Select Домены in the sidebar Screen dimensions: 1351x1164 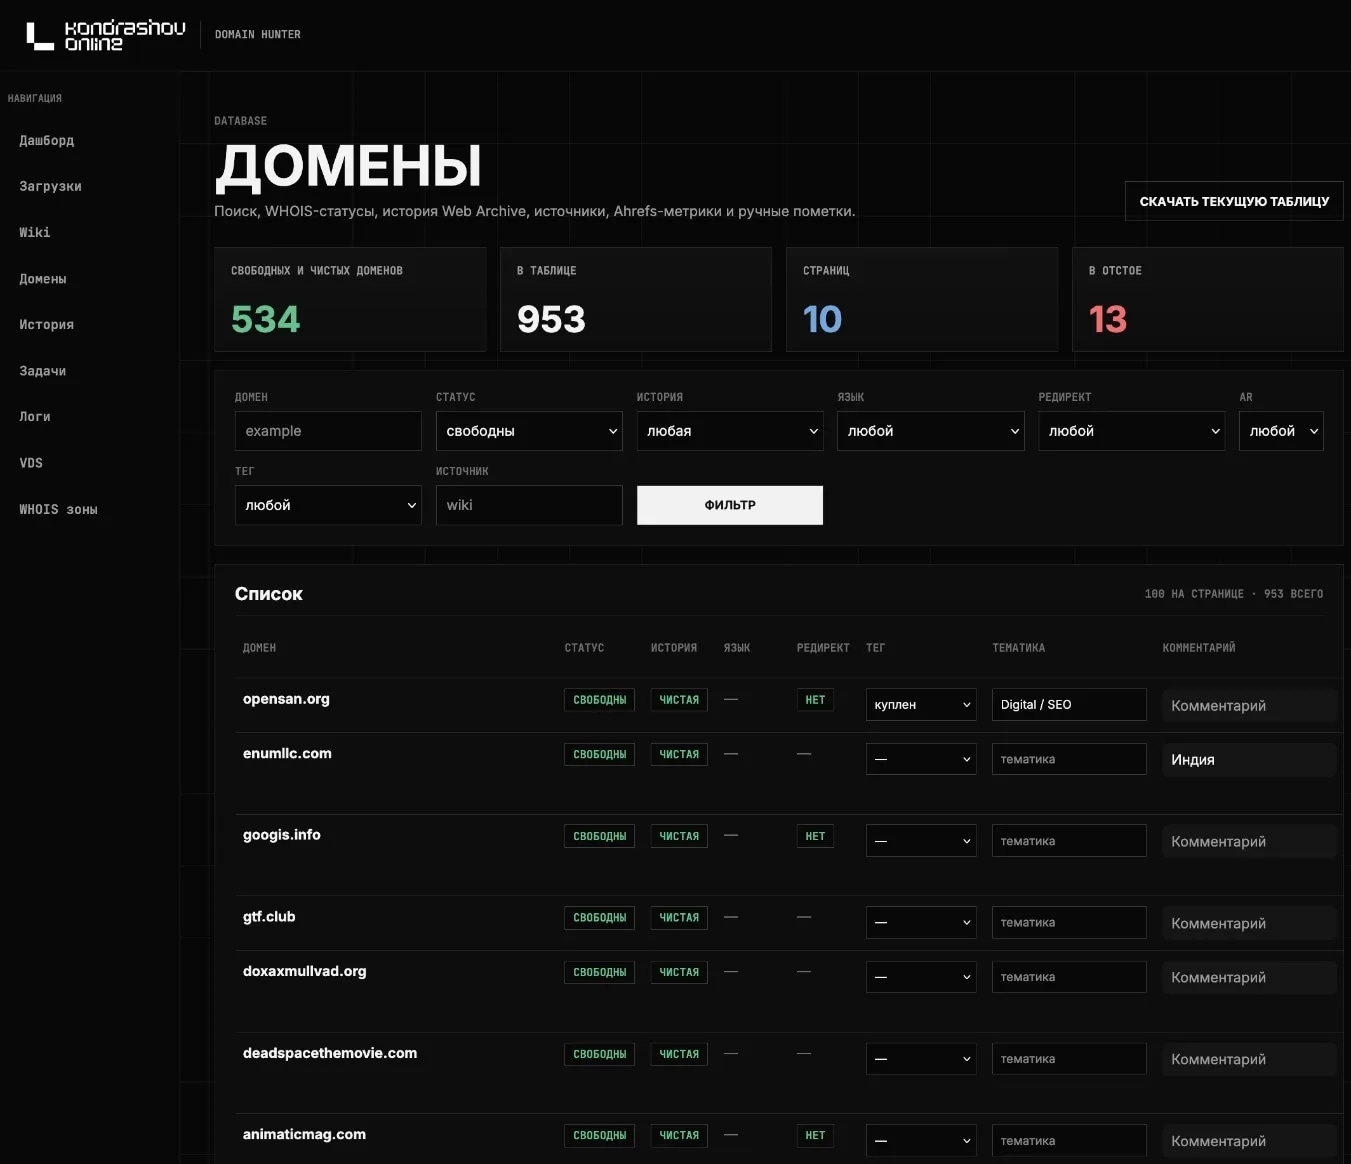(x=43, y=279)
